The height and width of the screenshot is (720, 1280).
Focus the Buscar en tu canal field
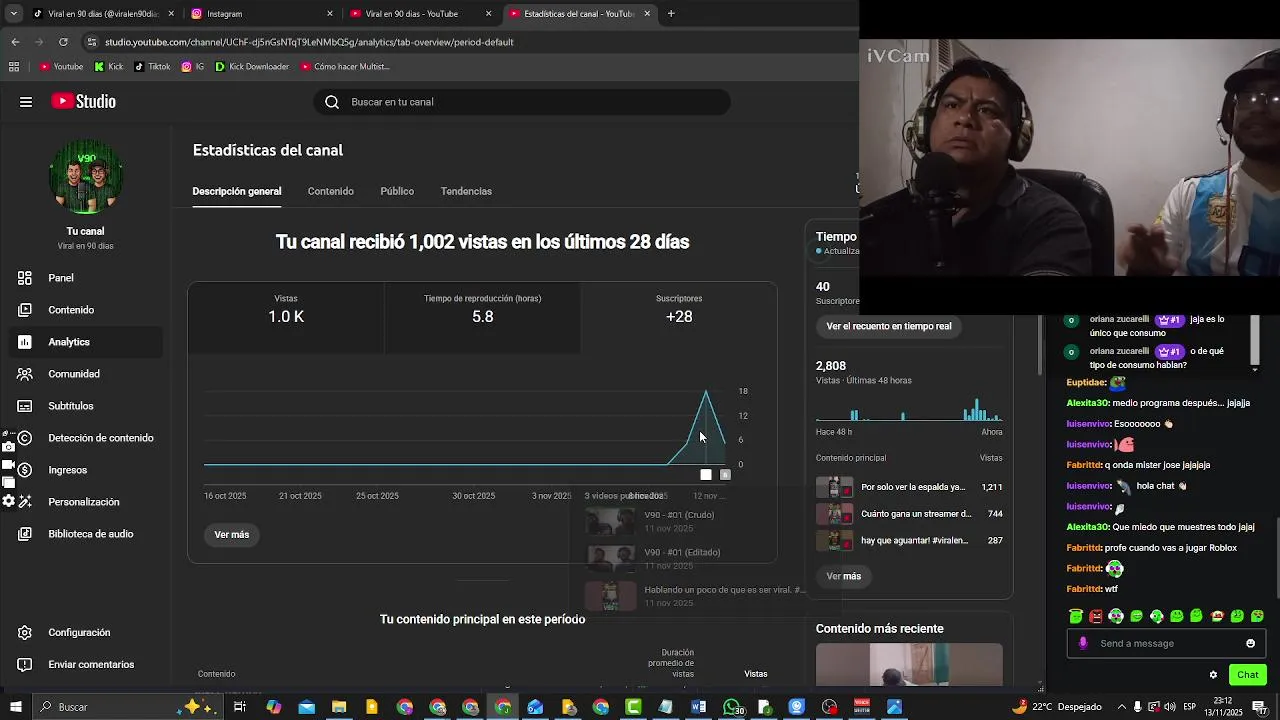tap(522, 102)
